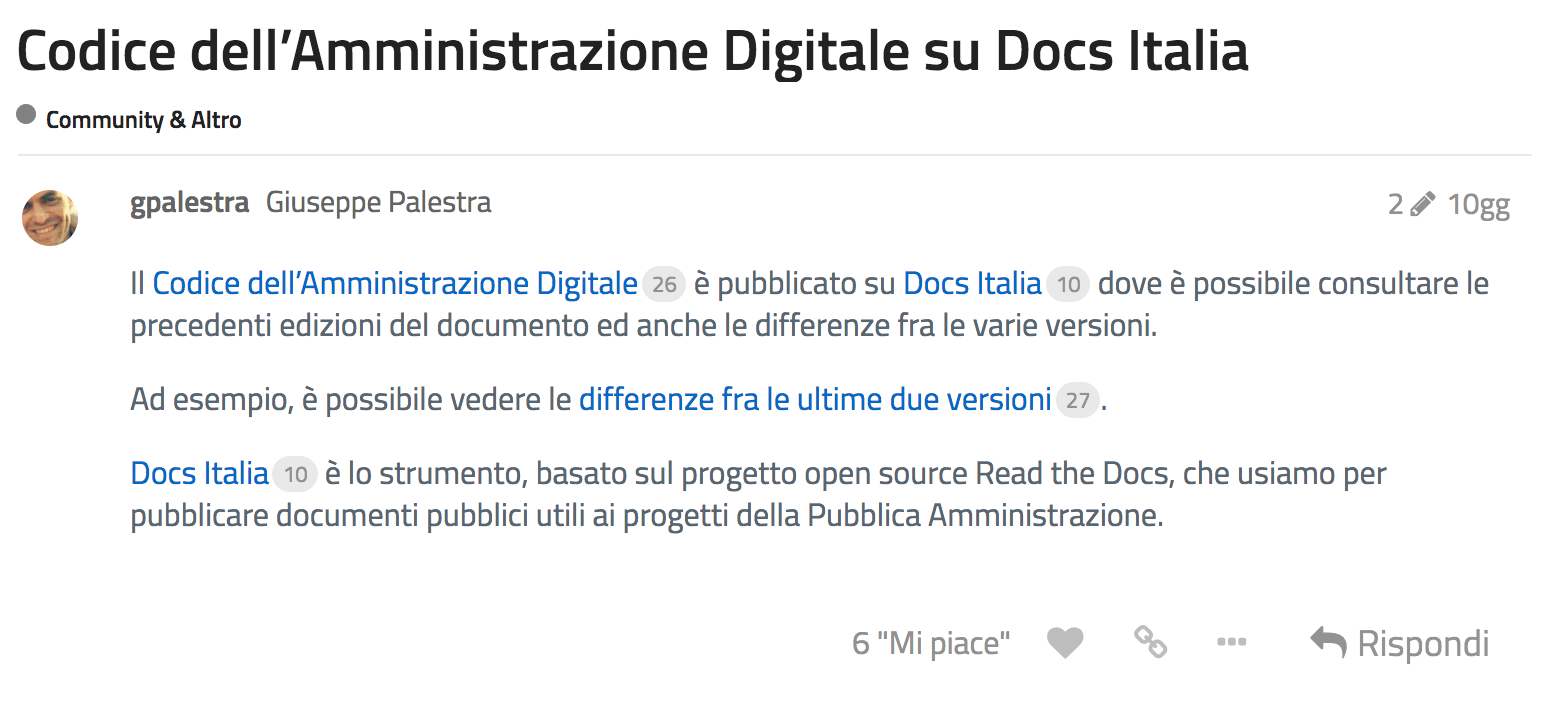Image resolution: width=1542 pixels, height=714 pixels.
Task: Like the post with heart icon
Action: [1065, 643]
